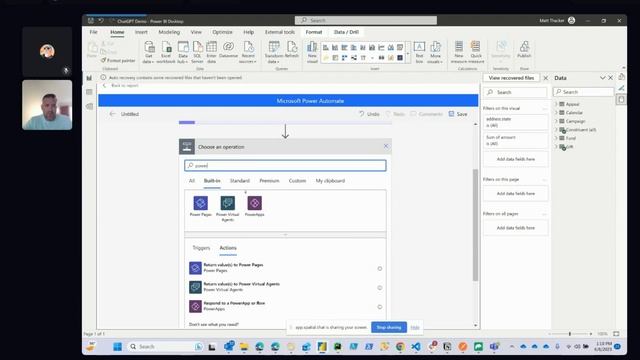Click Stop sharing button
640x360 pixels.
(x=389, y=327)
